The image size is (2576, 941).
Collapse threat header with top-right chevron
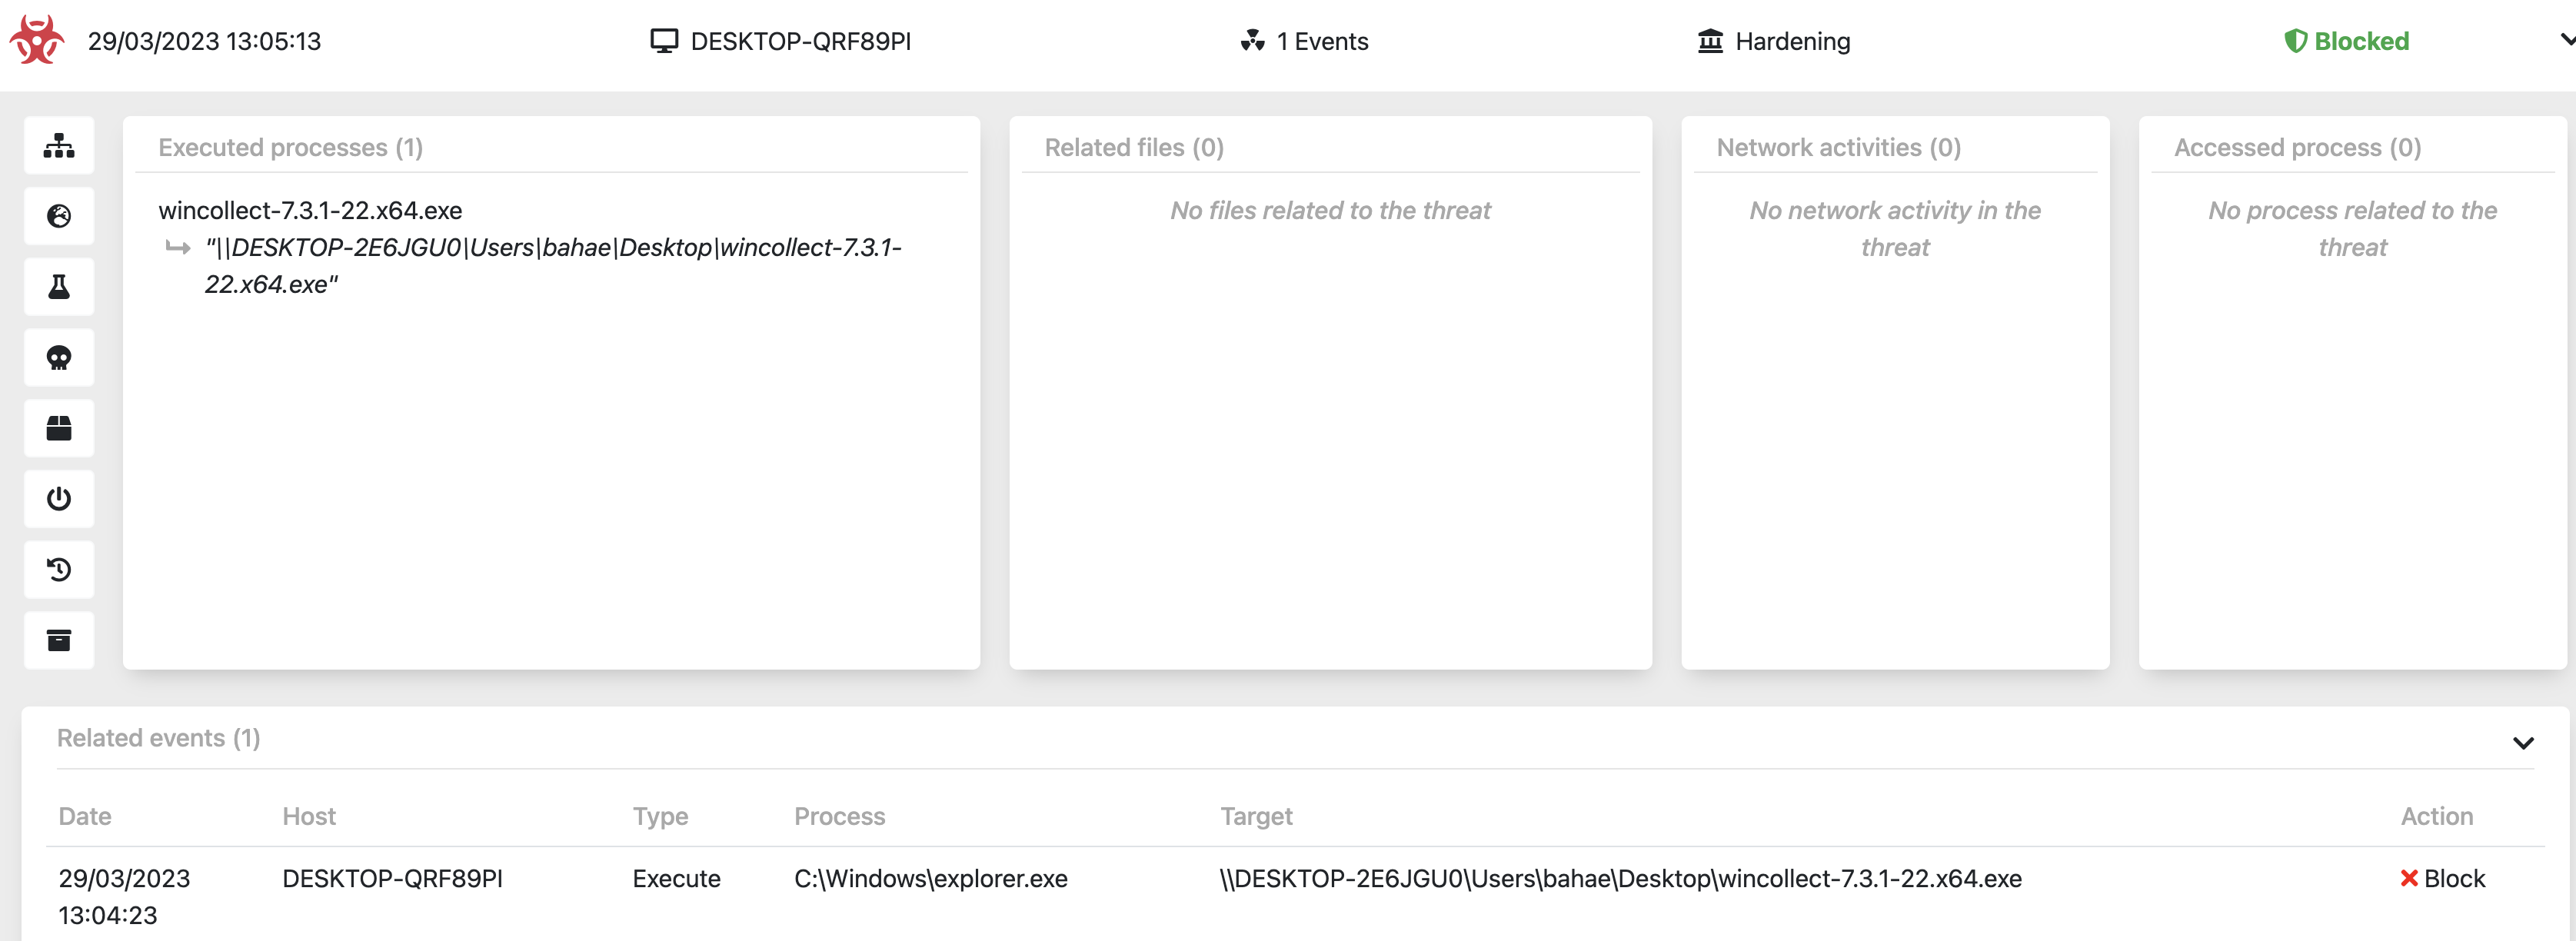[x=2566, y=40]
